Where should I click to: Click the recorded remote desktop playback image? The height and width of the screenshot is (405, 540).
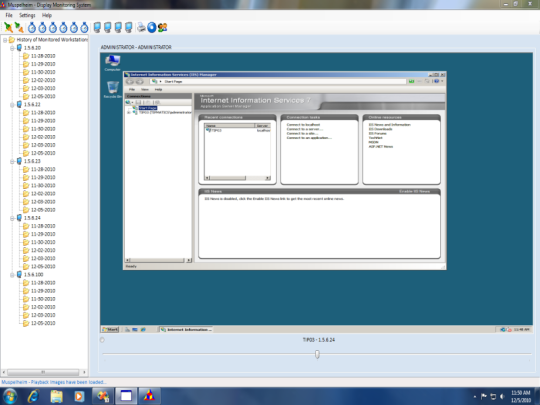point(316,193)
